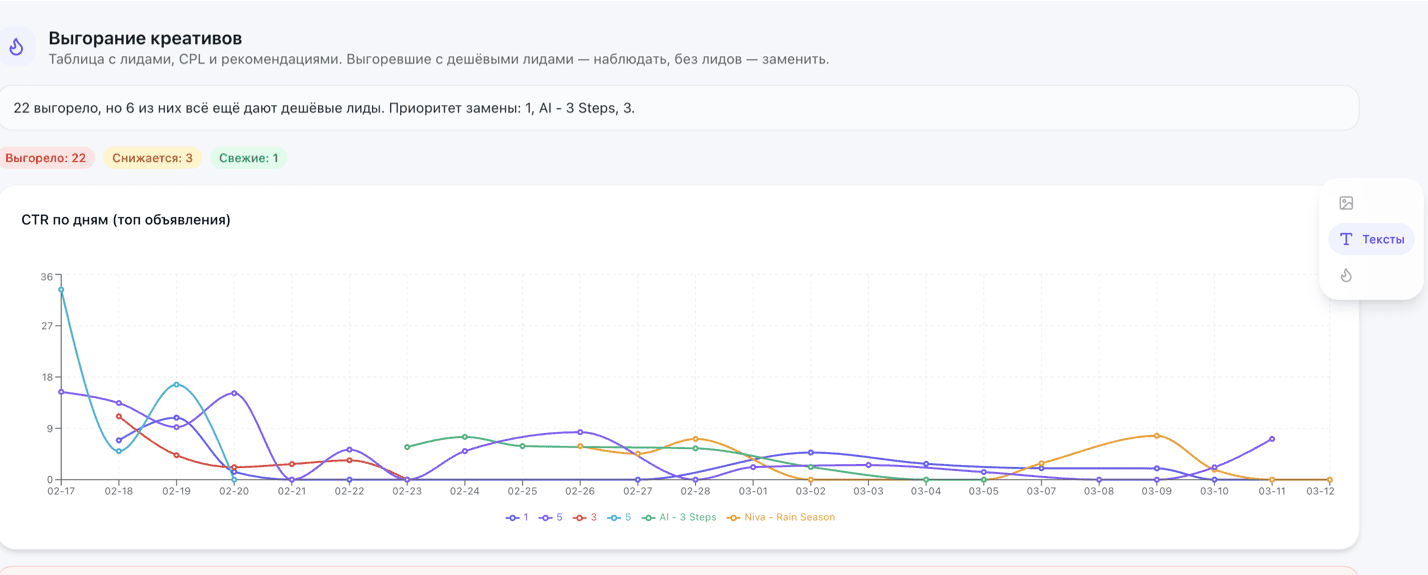The image size is (1428, 575).
Task: Filter by the Свежие: 1 badge
Action: click(248, 158)
